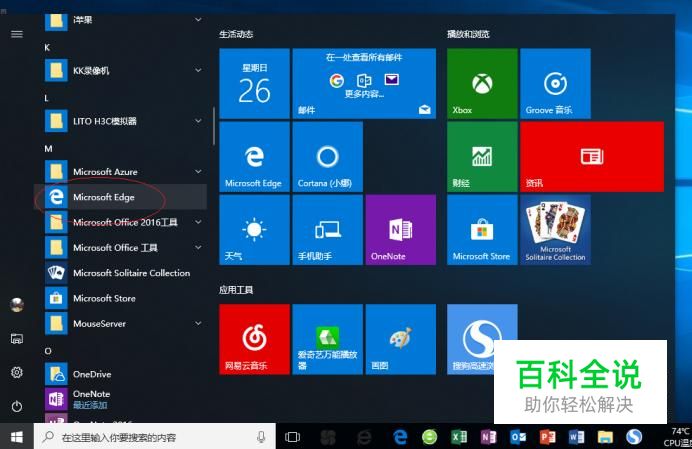Open the Microsoft Edge tile
This screenshot has width=692, height=449.
(254, 157)
